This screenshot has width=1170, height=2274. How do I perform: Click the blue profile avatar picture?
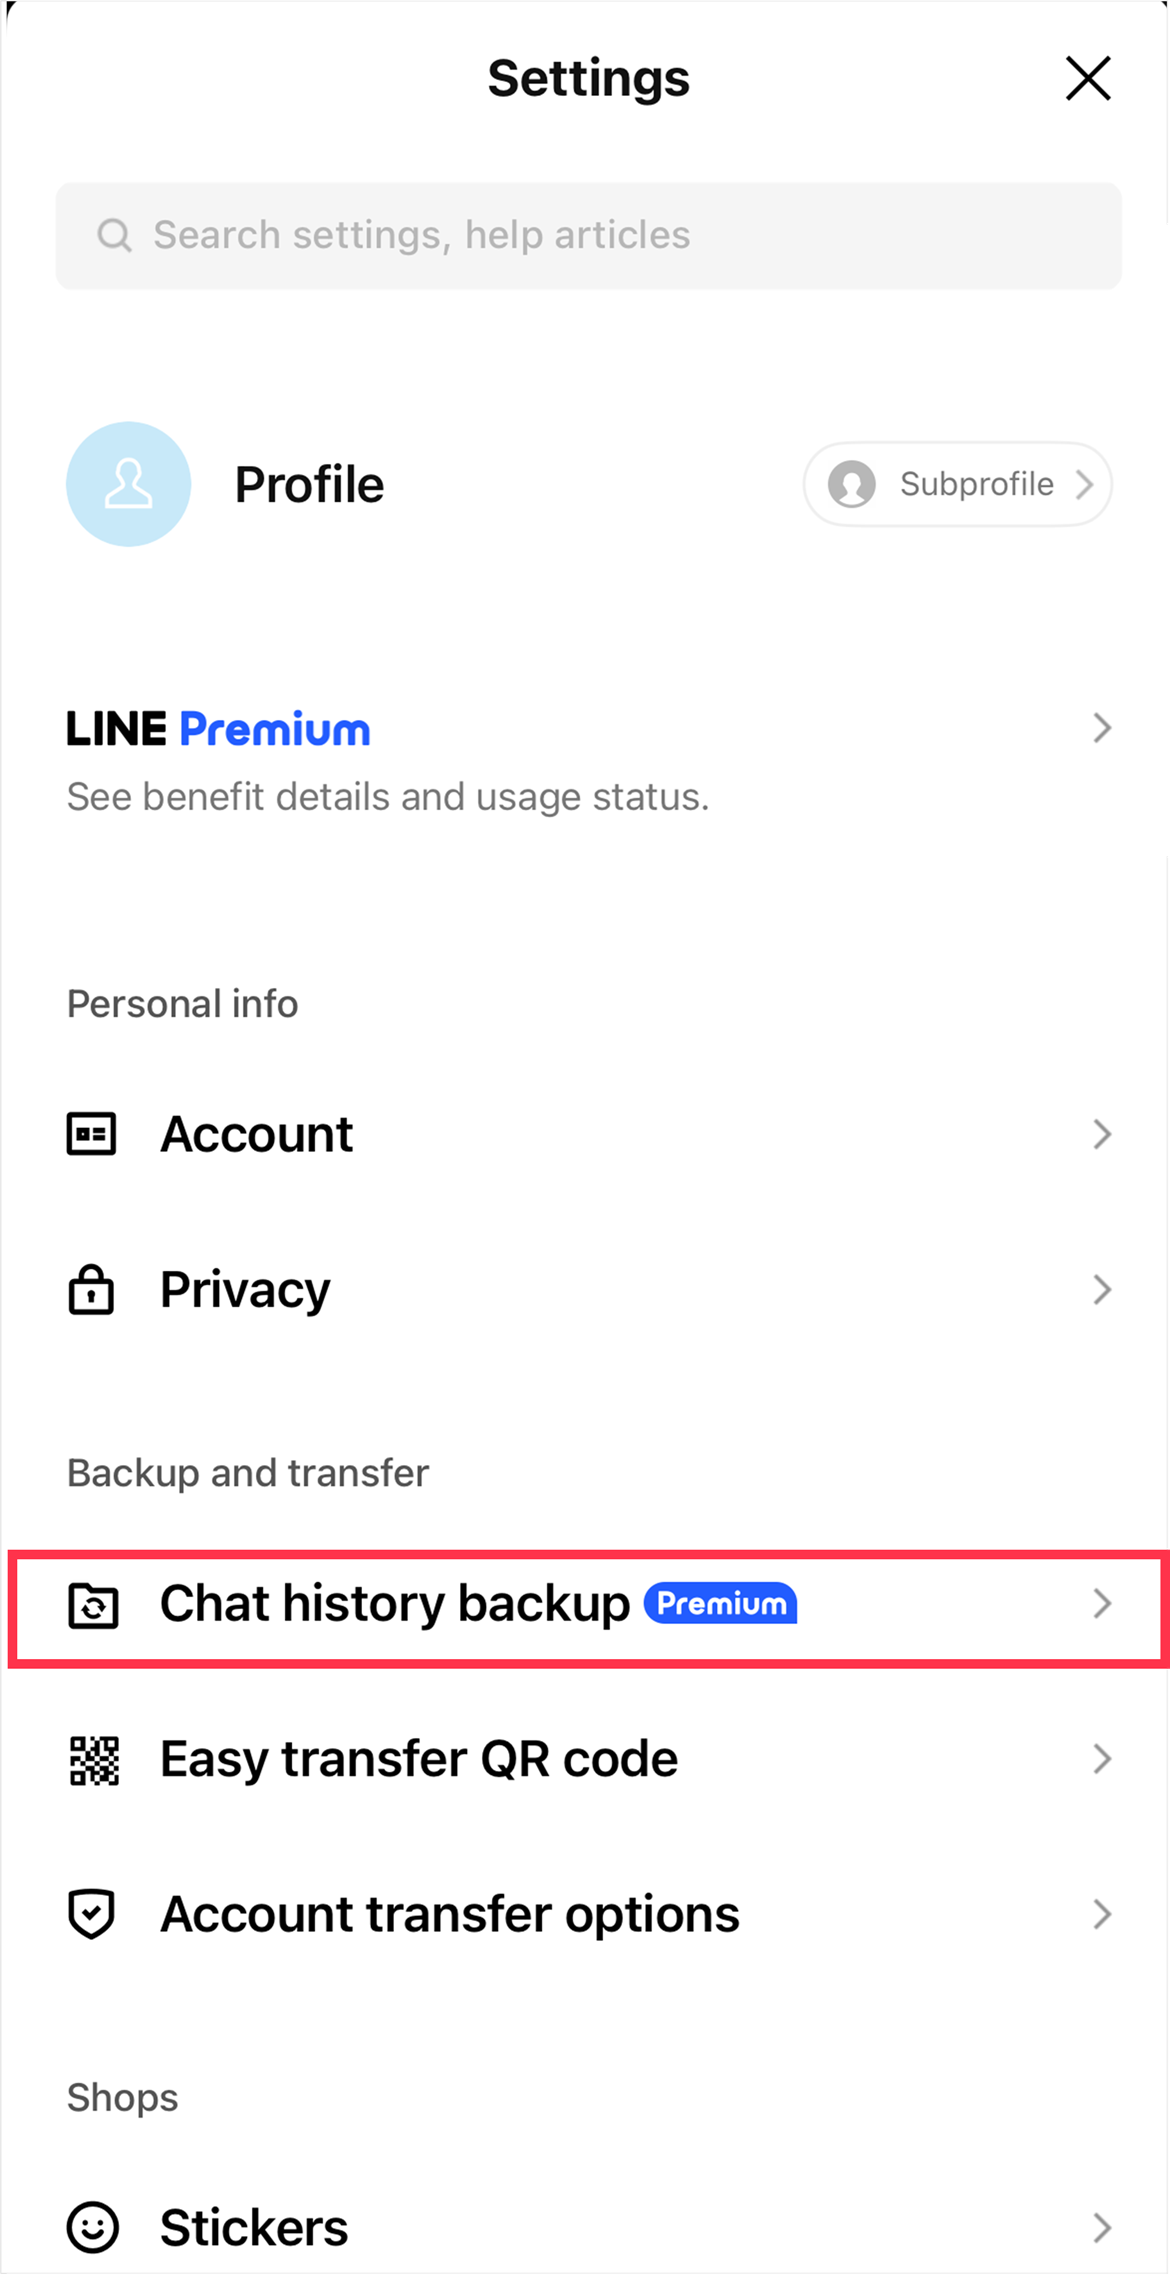(128, 484)
